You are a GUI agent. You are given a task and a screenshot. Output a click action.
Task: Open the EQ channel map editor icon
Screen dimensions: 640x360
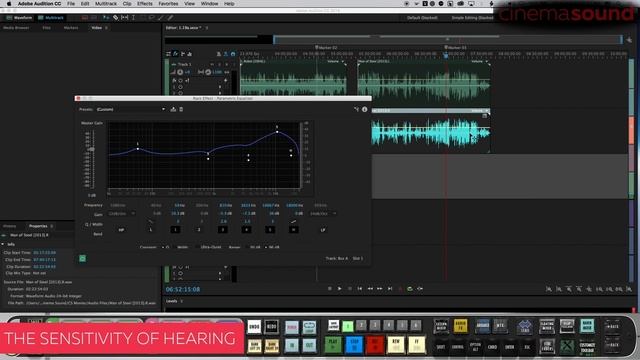coord(356,109)
